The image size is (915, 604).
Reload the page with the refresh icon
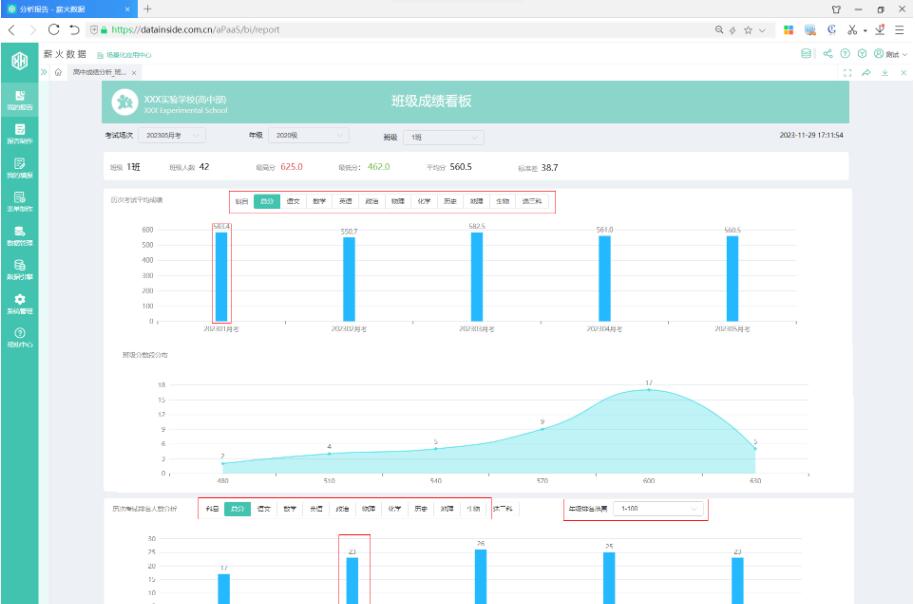pos(54,29)
